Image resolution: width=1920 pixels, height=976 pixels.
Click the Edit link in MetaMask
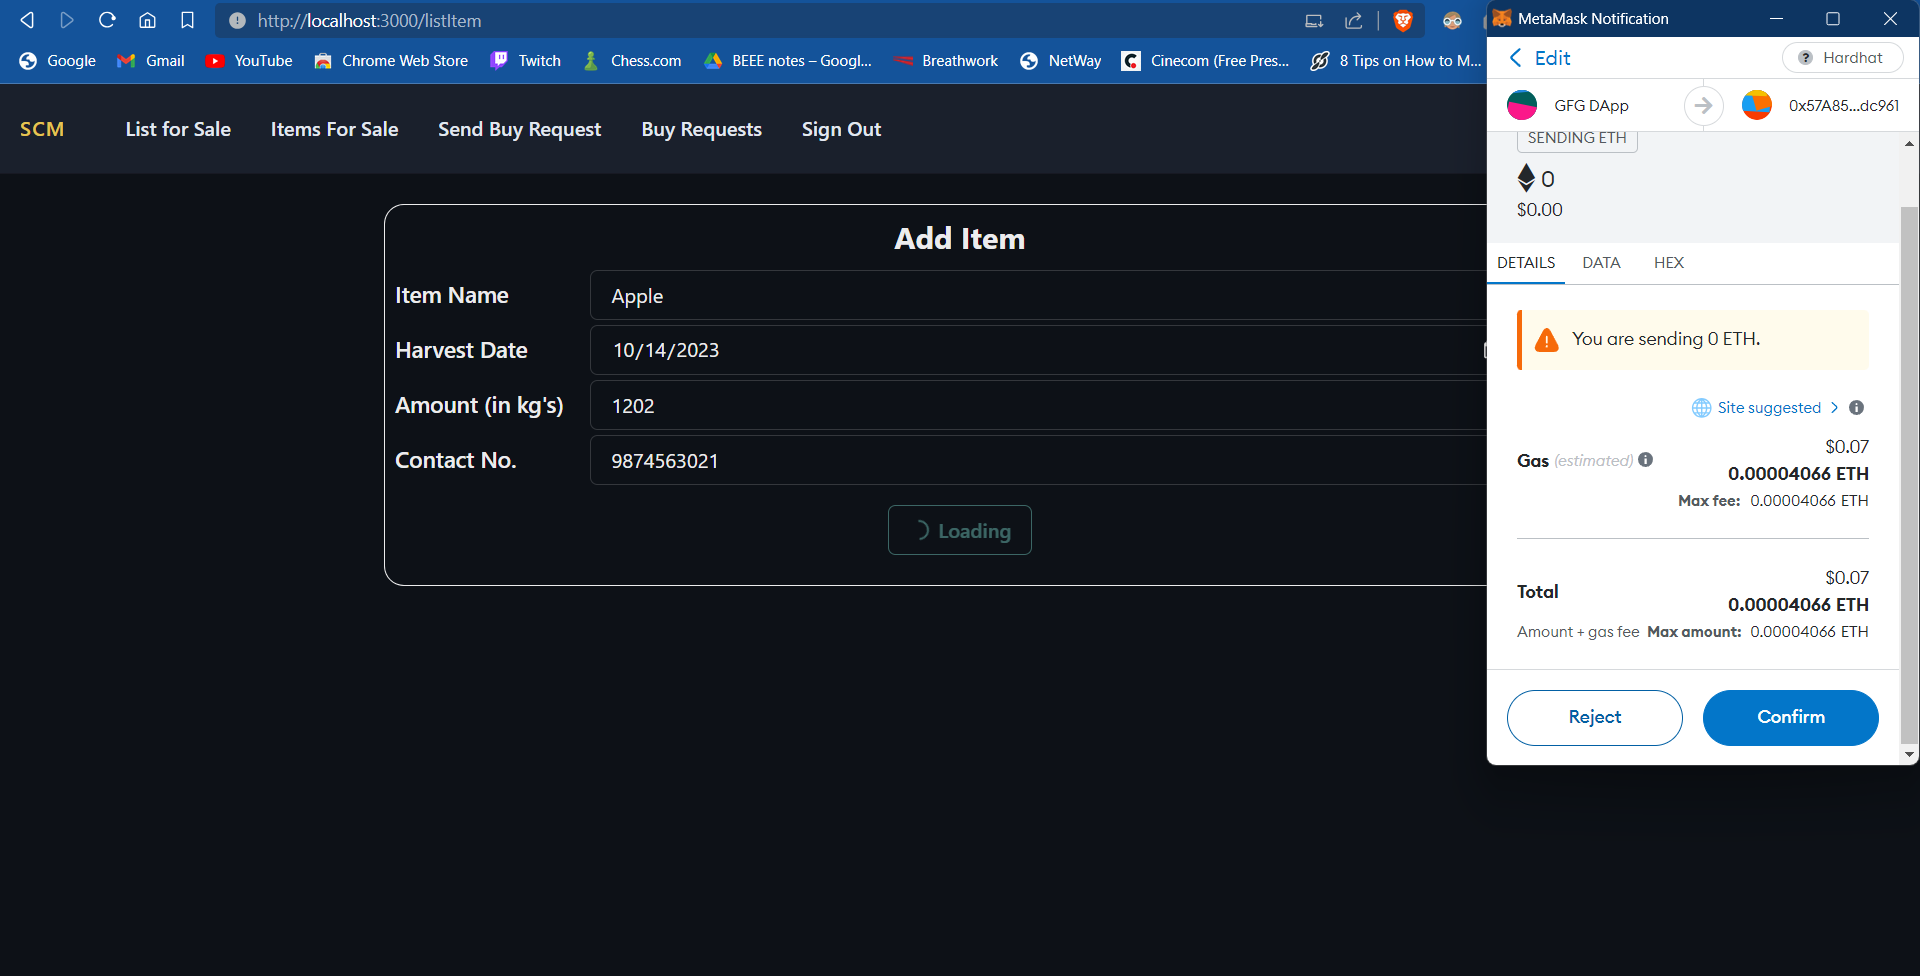click(1552, 58)
